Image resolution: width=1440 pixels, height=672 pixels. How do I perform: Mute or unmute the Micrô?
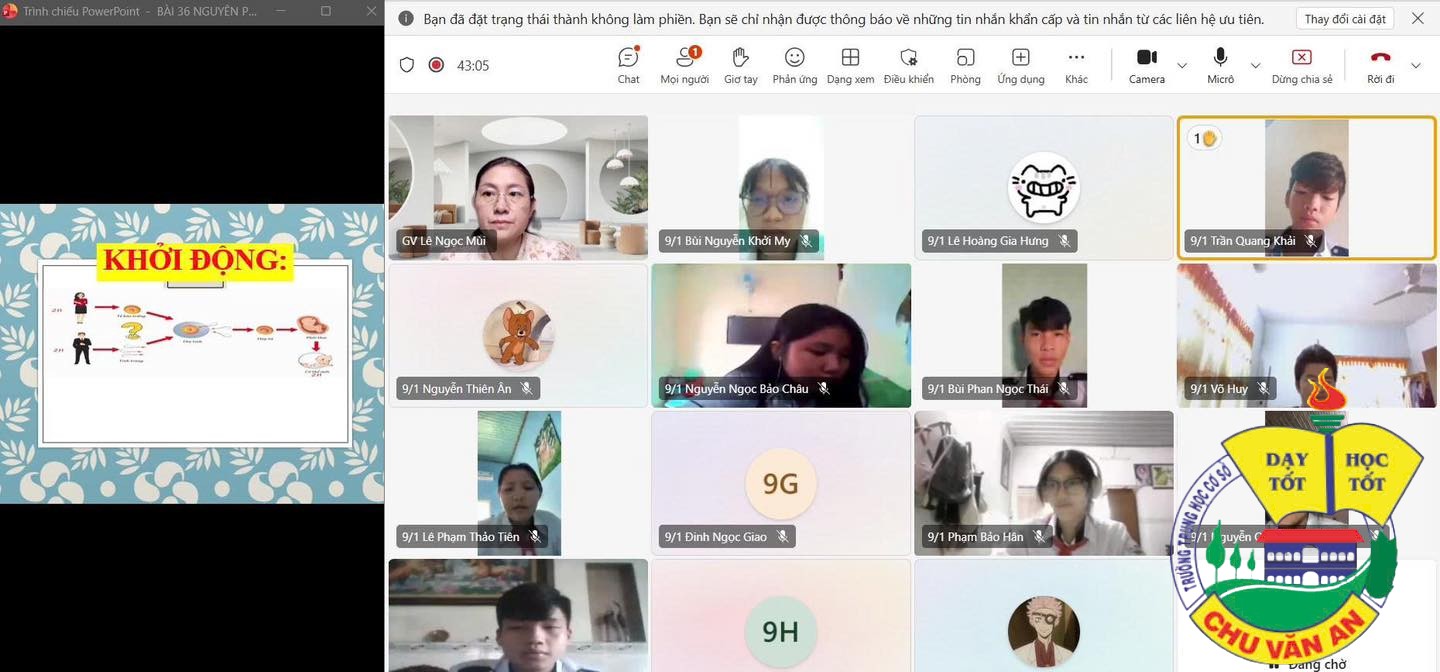[1220, 65]
